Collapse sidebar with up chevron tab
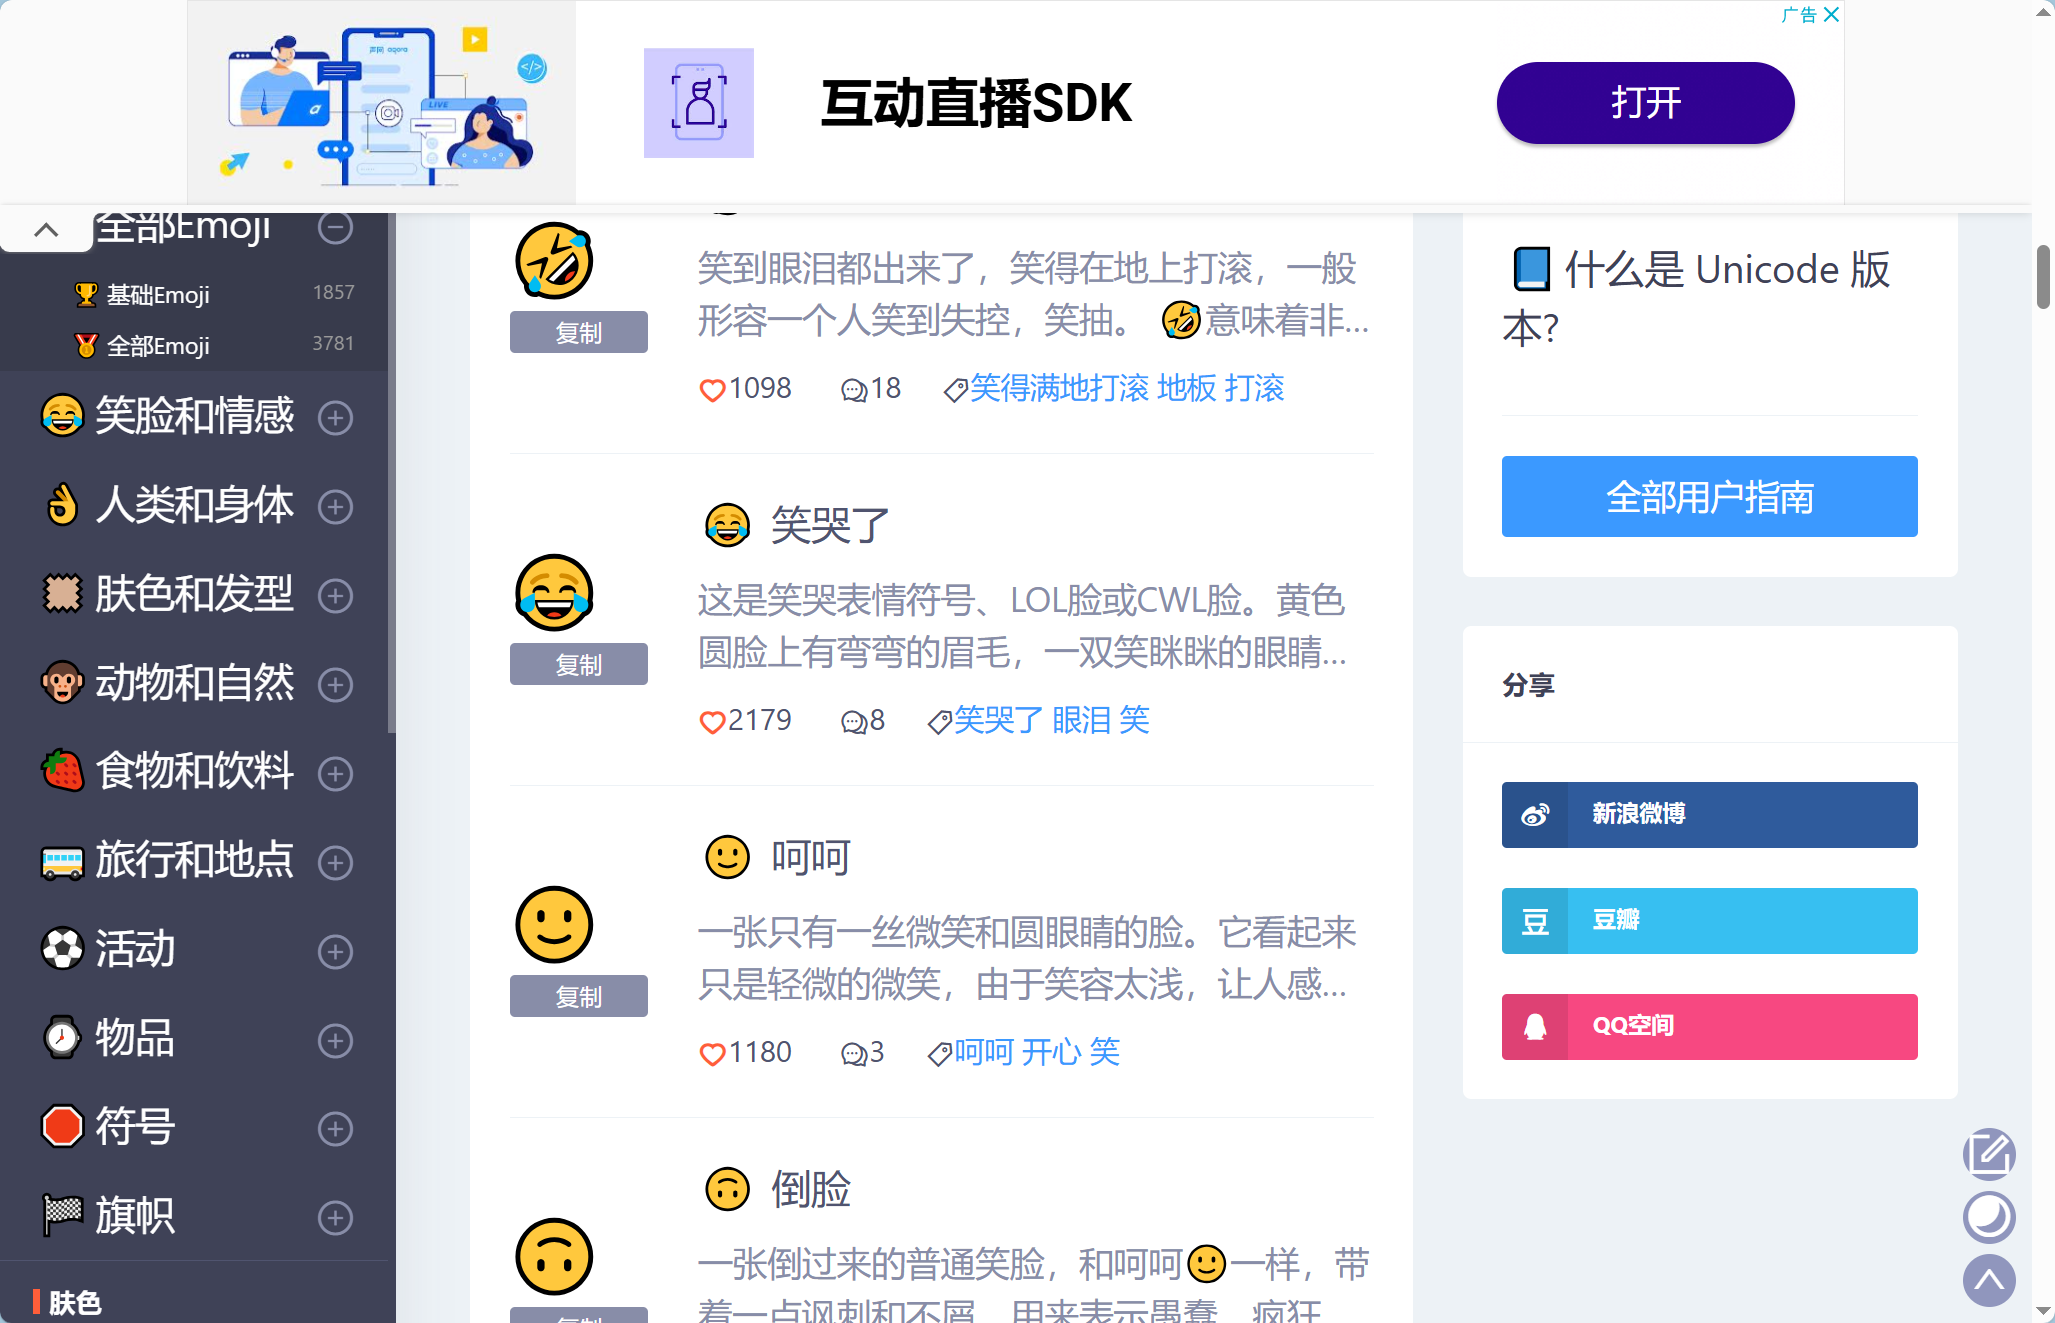Image resolution: width=2055 pixels, height=1323 pixels. point(46,230)
